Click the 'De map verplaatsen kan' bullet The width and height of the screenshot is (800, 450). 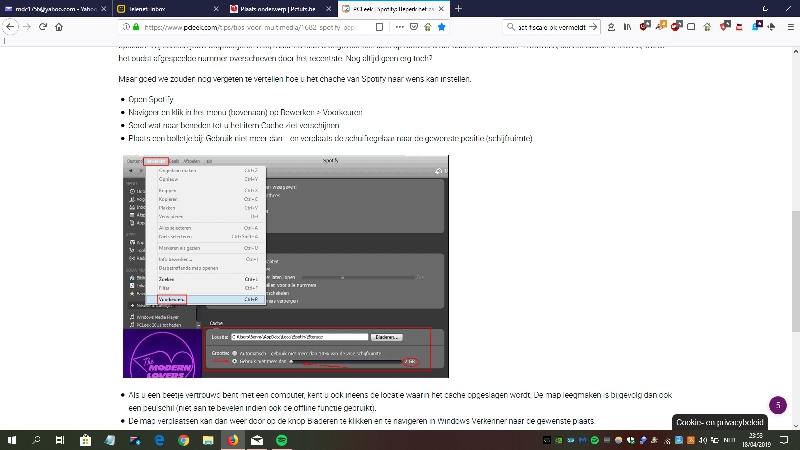tap(362, 421)
